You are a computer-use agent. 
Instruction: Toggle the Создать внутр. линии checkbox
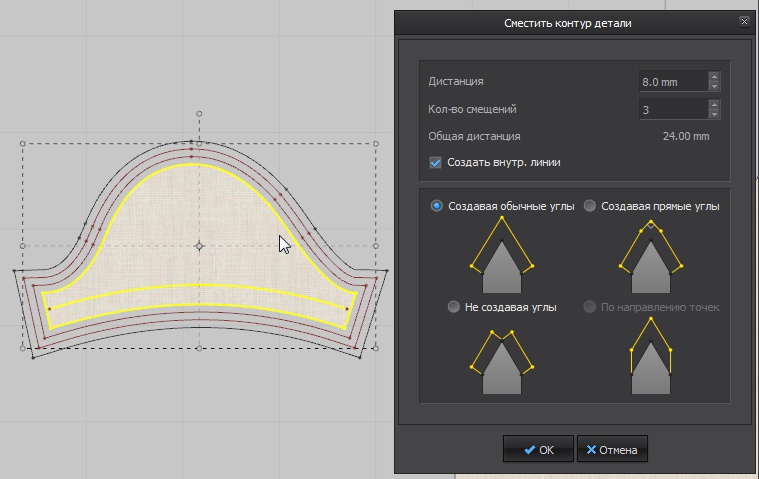click(x=435, y=162)
